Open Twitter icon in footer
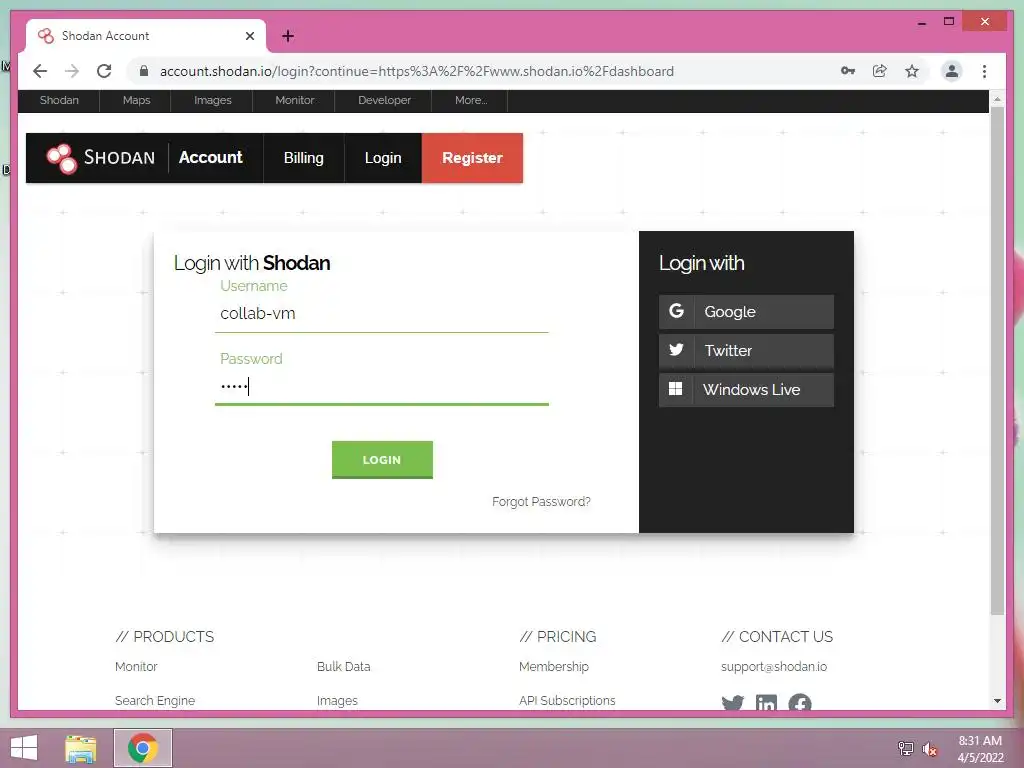The image size is (1024, 768). [x=733, y=703]
